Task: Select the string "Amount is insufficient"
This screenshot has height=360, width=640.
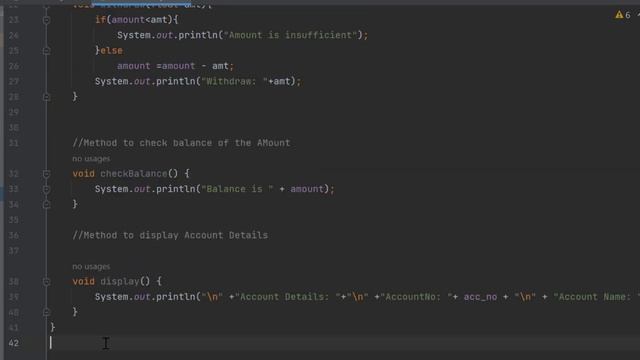Action: [290, 35]
